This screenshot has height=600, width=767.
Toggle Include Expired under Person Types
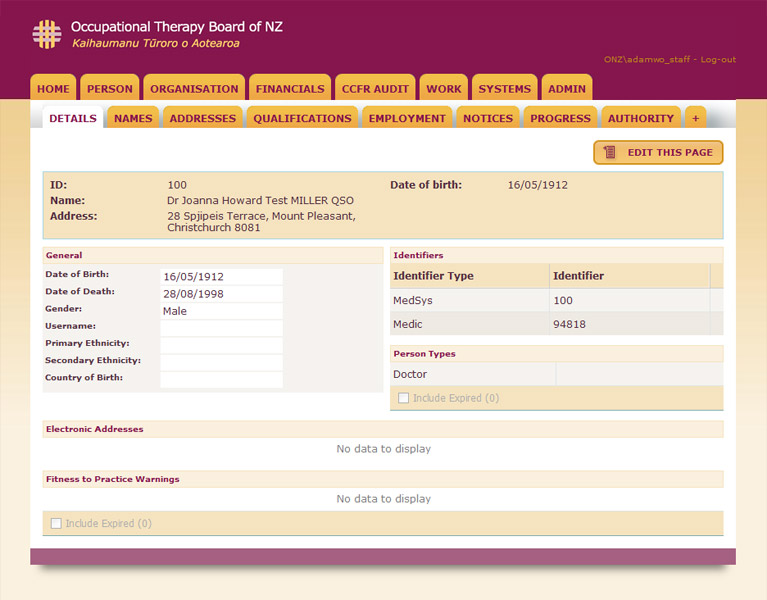coord(404,398)
